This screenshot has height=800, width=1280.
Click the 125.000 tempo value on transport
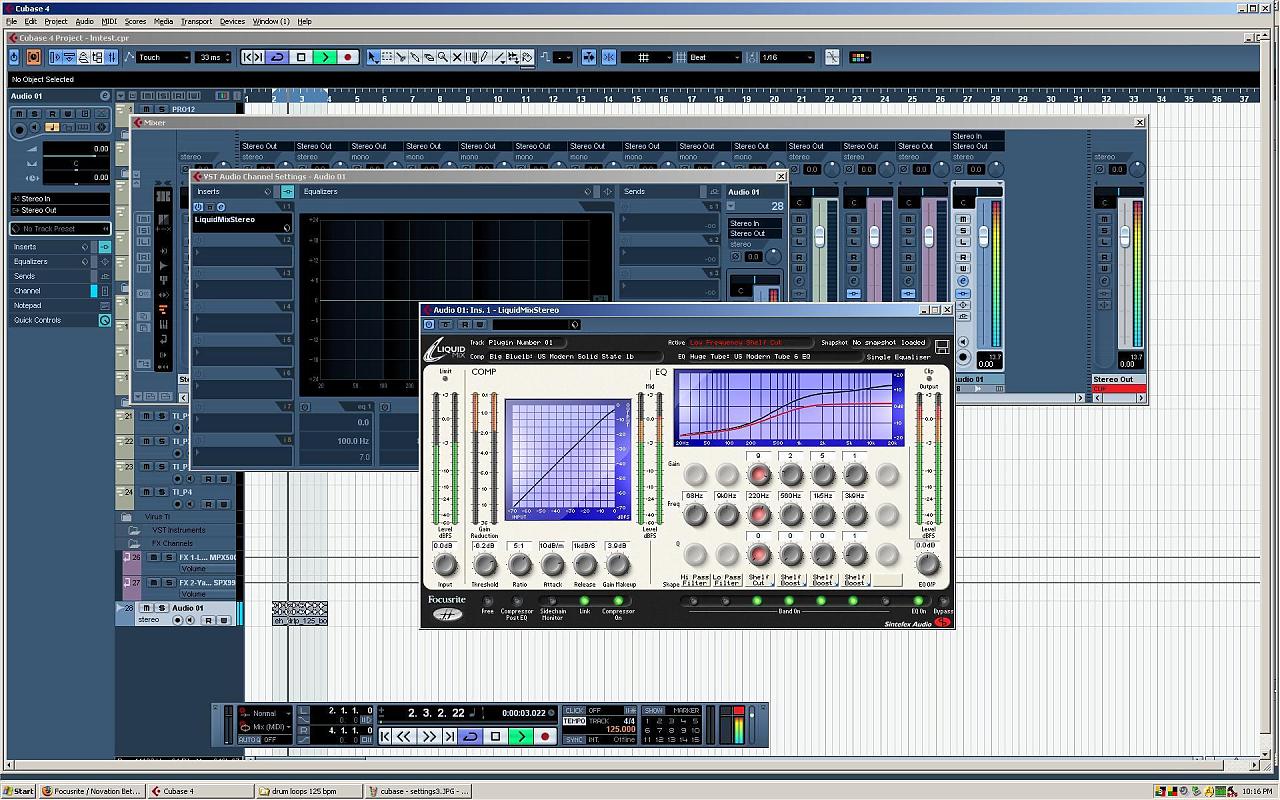click(x=620, y=730)
